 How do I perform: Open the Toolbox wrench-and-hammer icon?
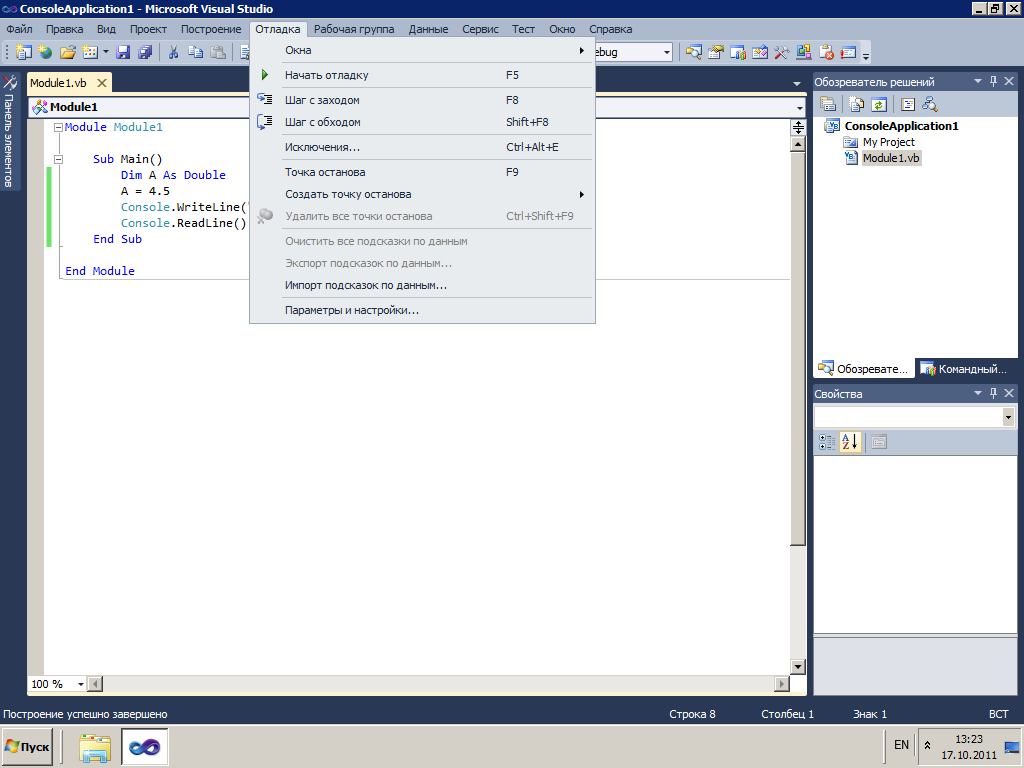point(9,83)
